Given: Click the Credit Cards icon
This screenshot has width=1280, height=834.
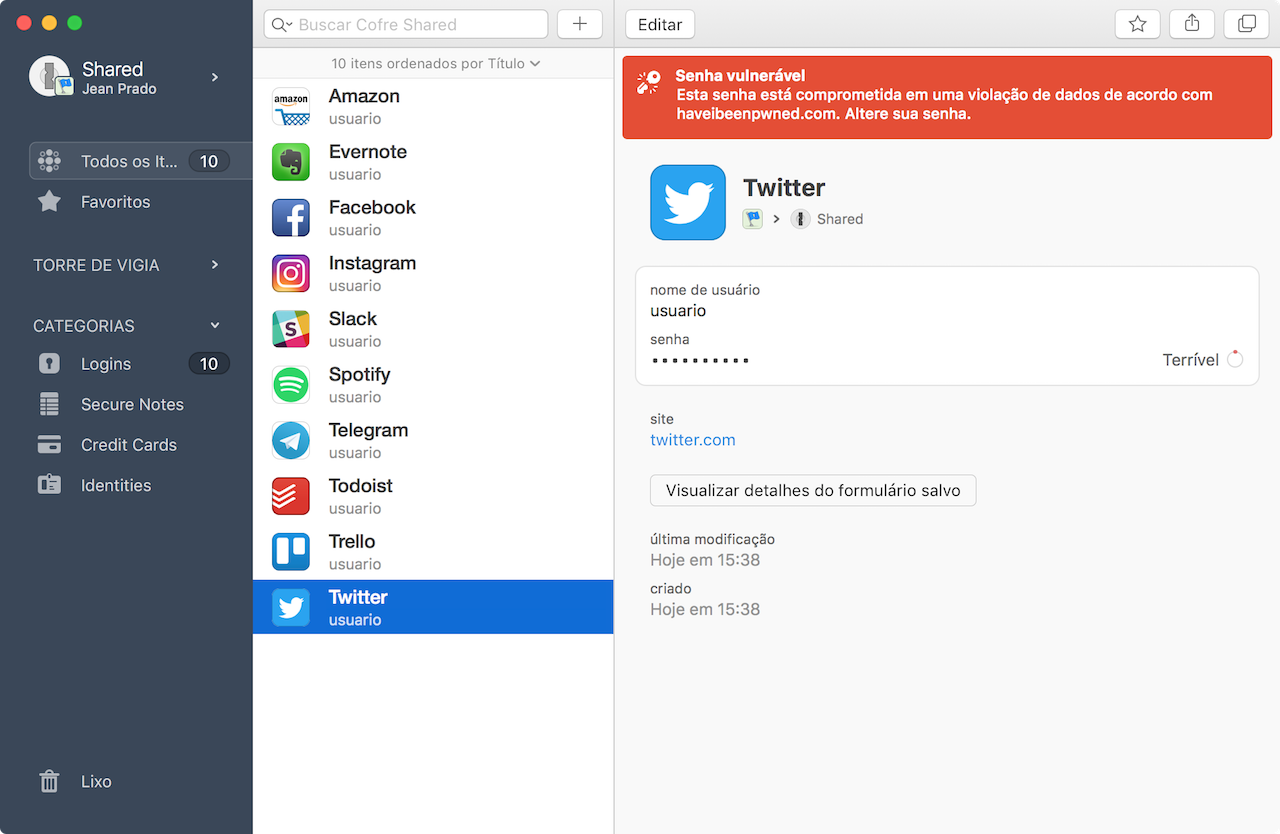Looking at the screenshot, I should point(49,445).
